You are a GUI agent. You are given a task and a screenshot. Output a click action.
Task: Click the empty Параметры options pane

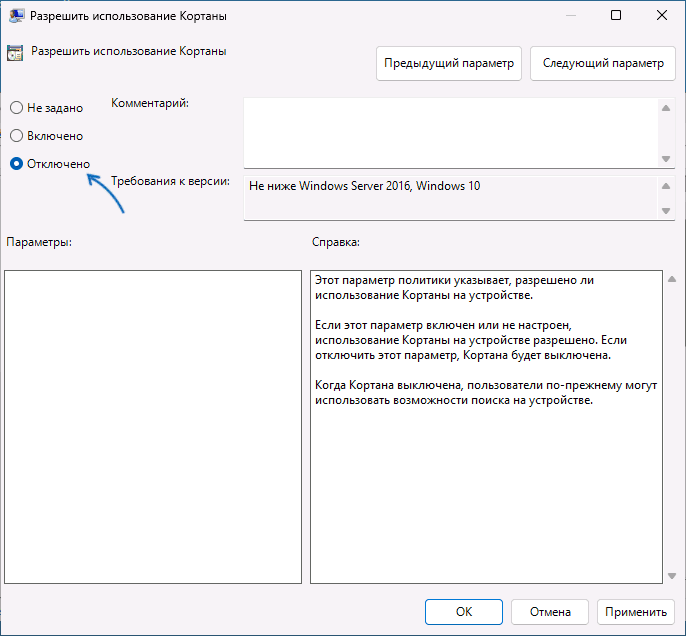pos(153,426)
